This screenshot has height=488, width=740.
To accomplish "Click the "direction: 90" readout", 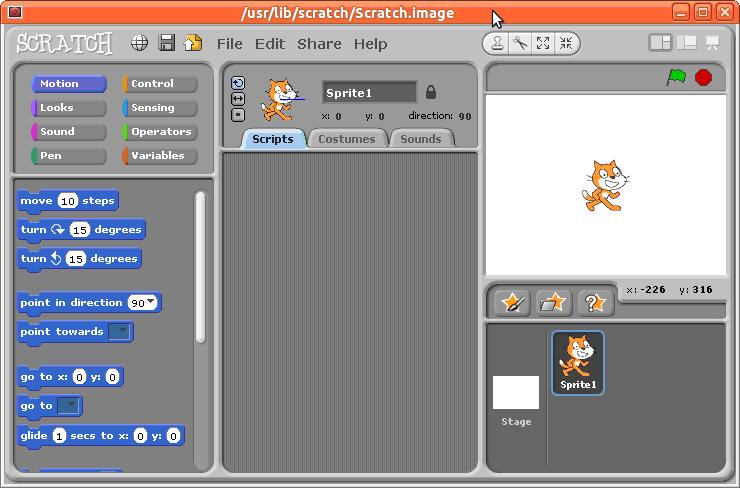I will tap(440, 116).
